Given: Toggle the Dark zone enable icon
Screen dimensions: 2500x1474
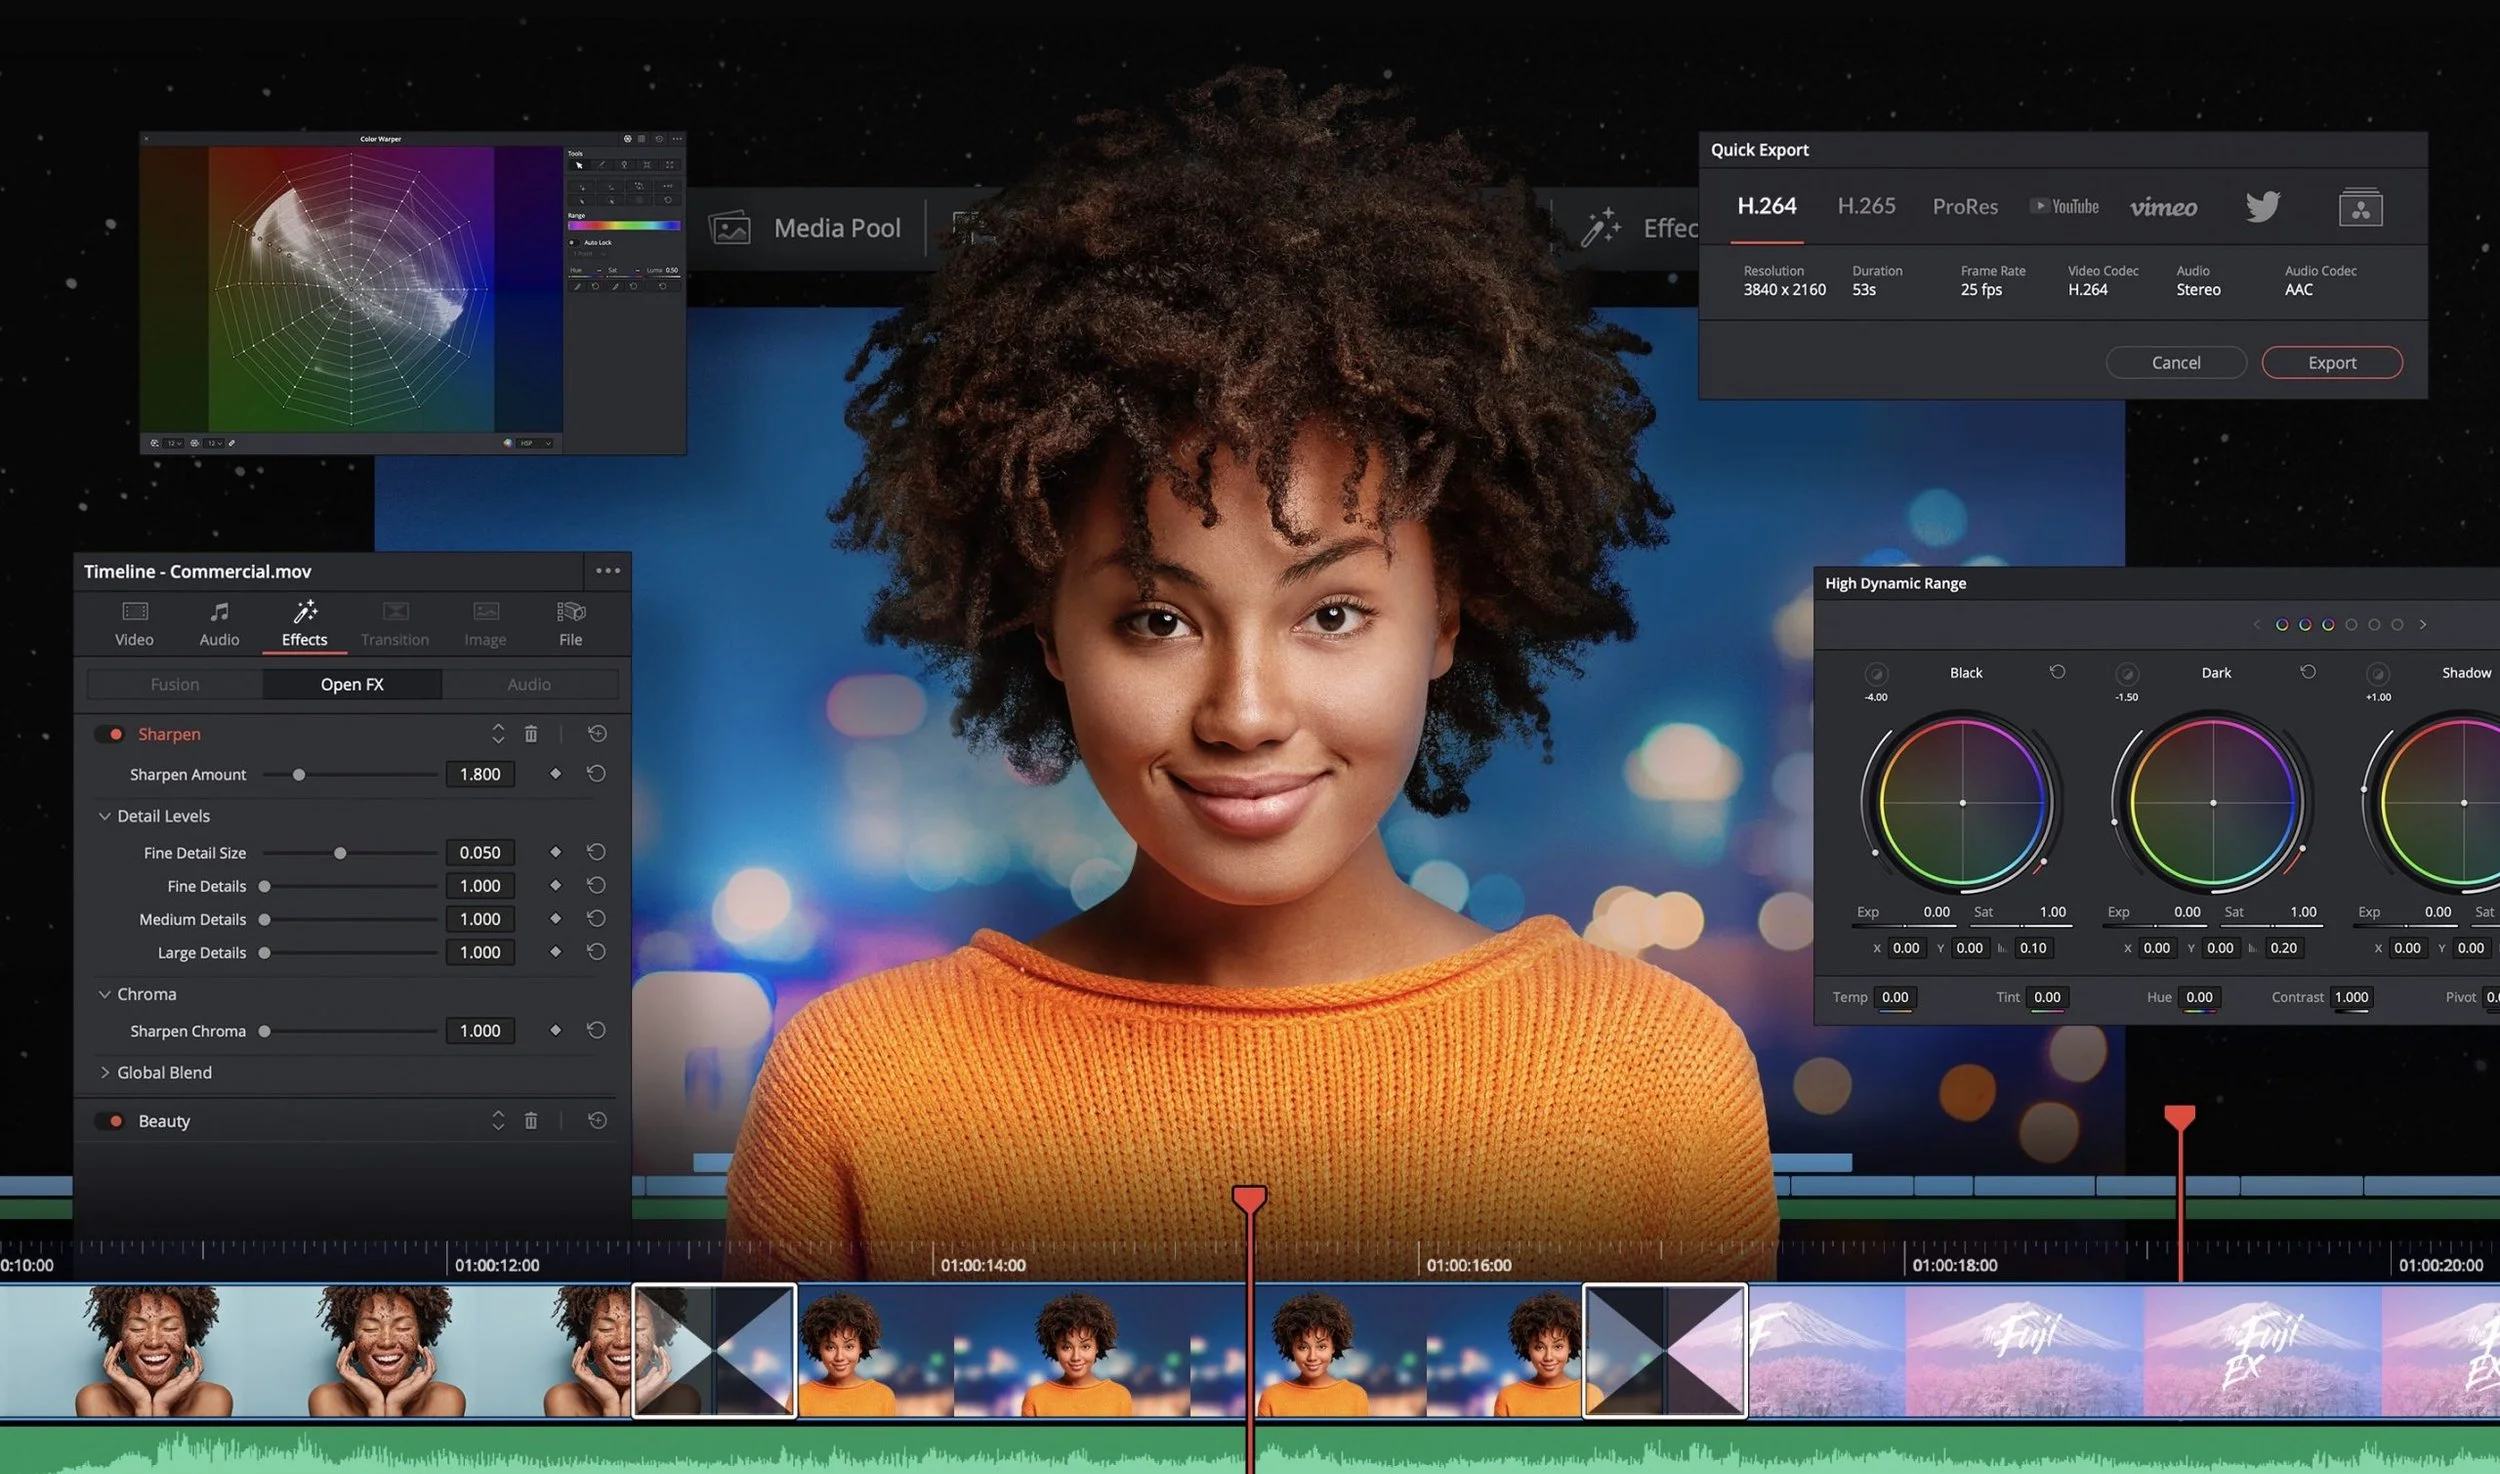Looking at the screenshot, I should click(2127, 674).
